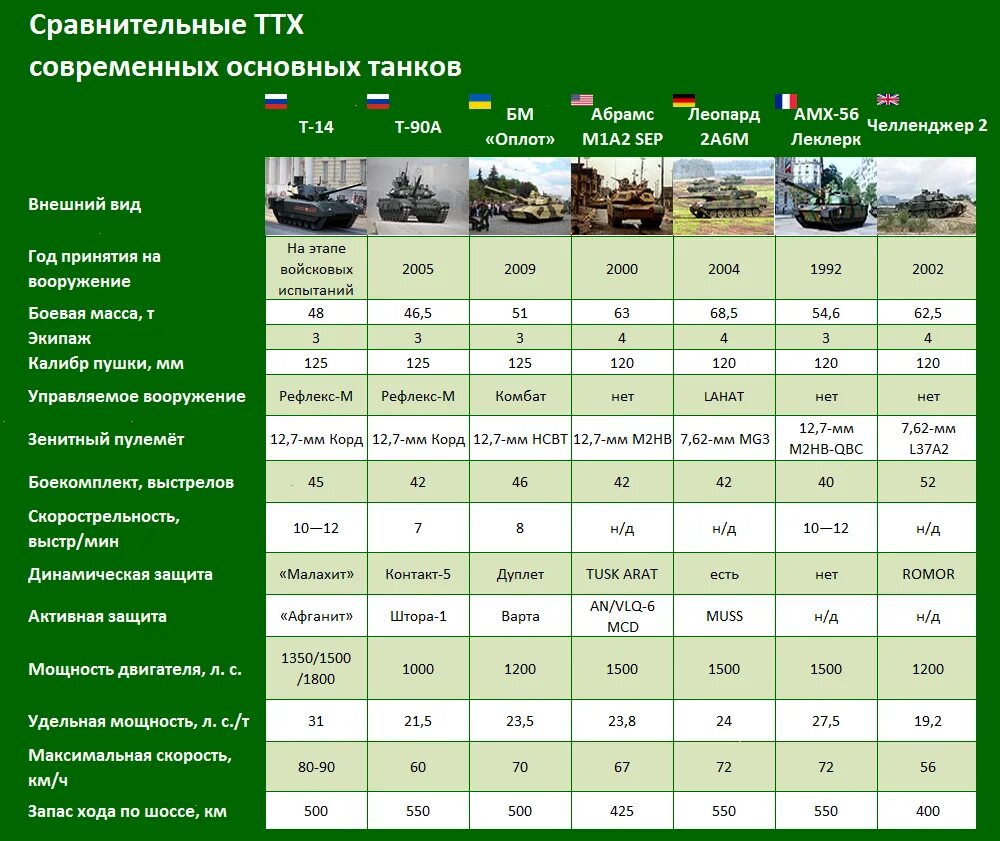Viewport: 1000px width, 841px height.
Task: Click the active protection cell '«Афганит»'
Action: coord(316,616)
